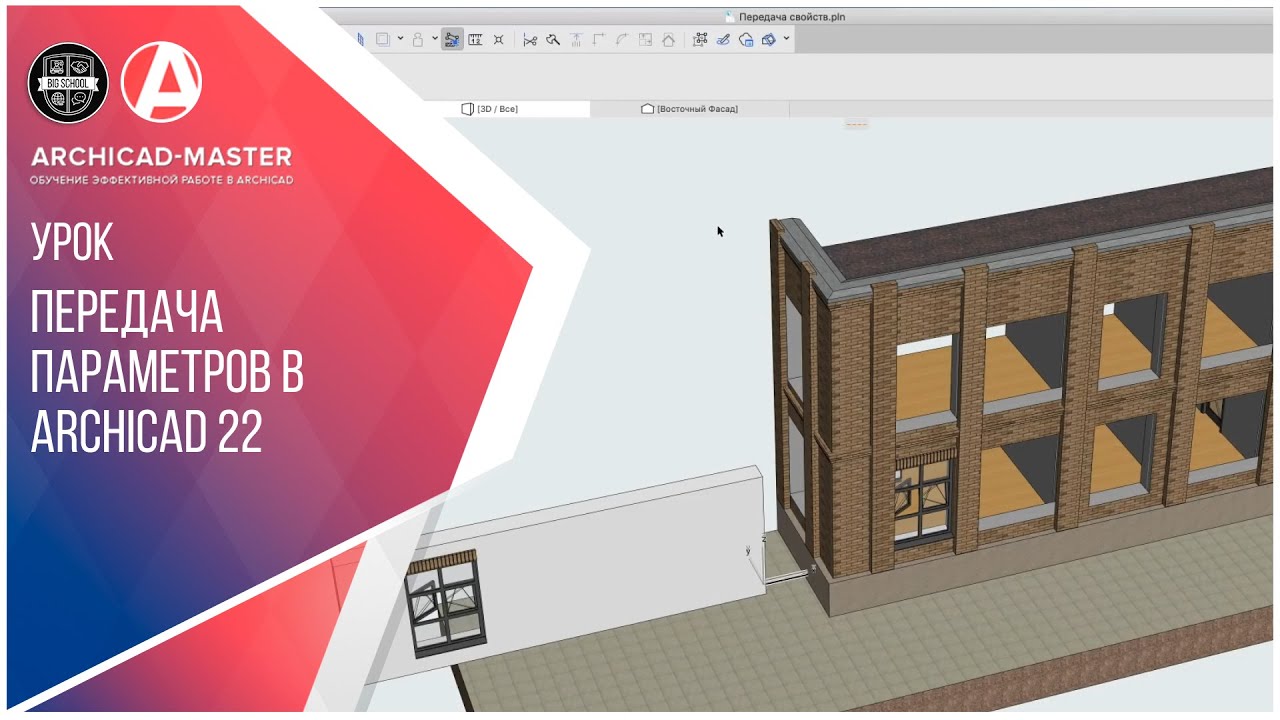This screenshot has width=1280, height=720.
Task: Expand the arrow beside the lock icon
Action: [x=435, y=39]
